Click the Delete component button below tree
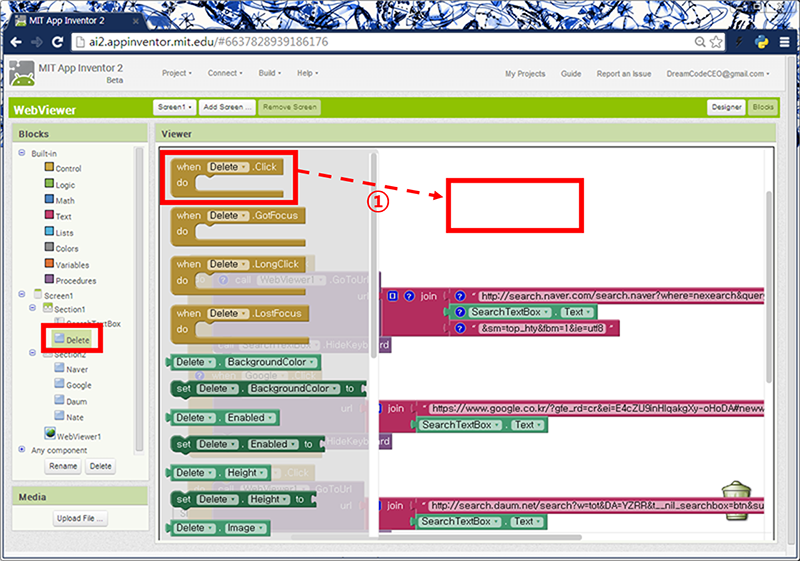Viewport: 800px width, 561px height. coord(100,466)
